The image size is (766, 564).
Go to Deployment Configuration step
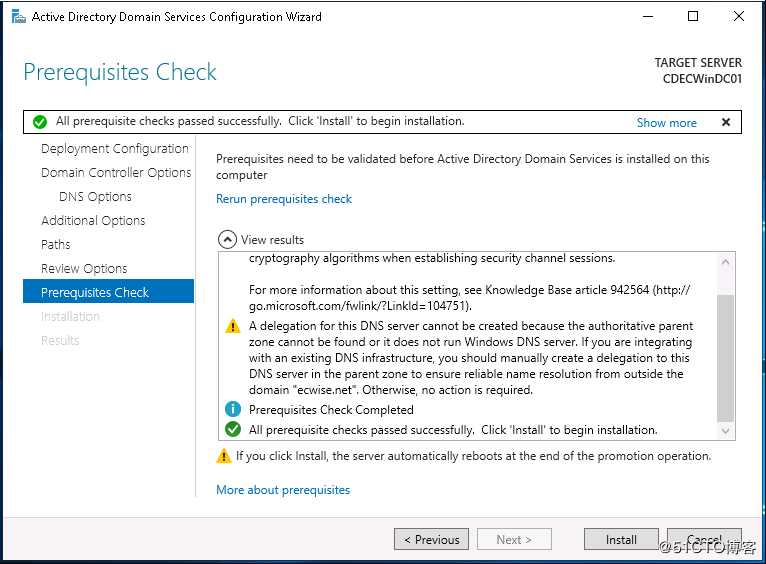115,148
